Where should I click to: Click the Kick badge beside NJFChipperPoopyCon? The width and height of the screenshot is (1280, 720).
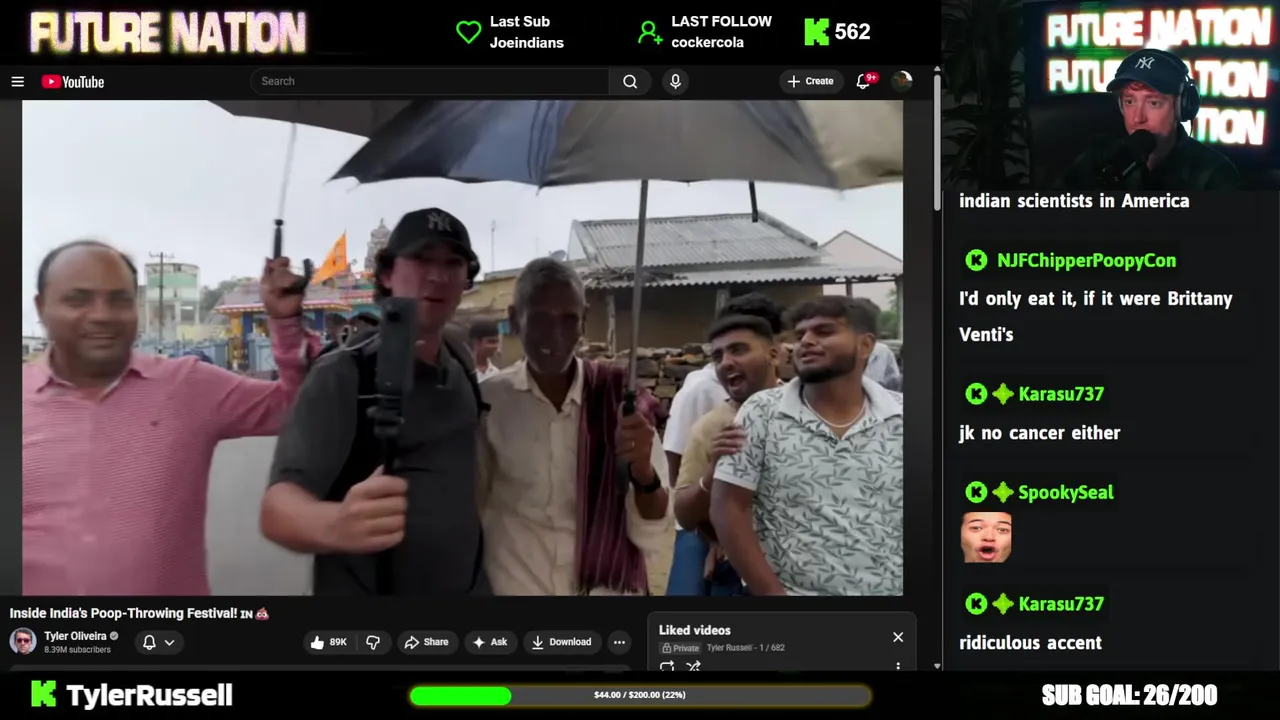976,260
